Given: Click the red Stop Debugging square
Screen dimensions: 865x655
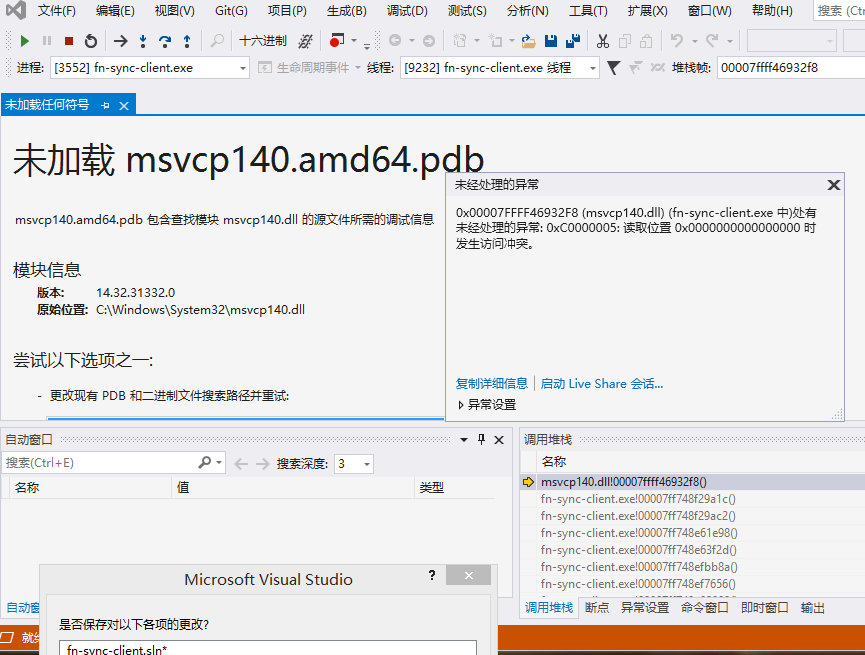Looking at the screenshot, I should point(68,41).
